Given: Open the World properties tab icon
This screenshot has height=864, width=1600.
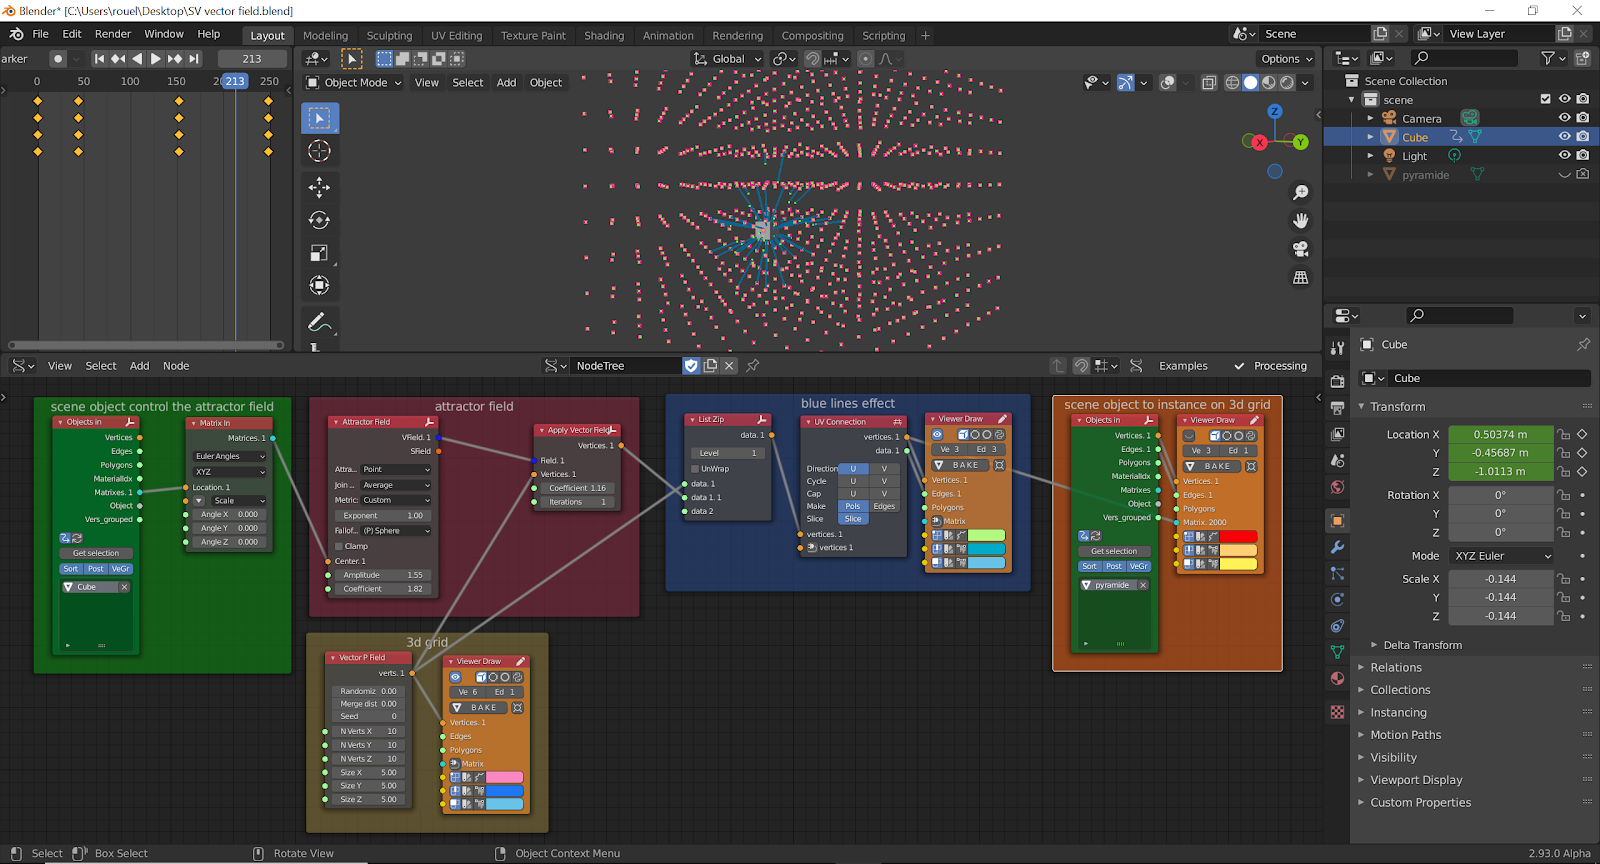Looking at the screenshot, I should pyautogui.click(x=1337, y=487).
